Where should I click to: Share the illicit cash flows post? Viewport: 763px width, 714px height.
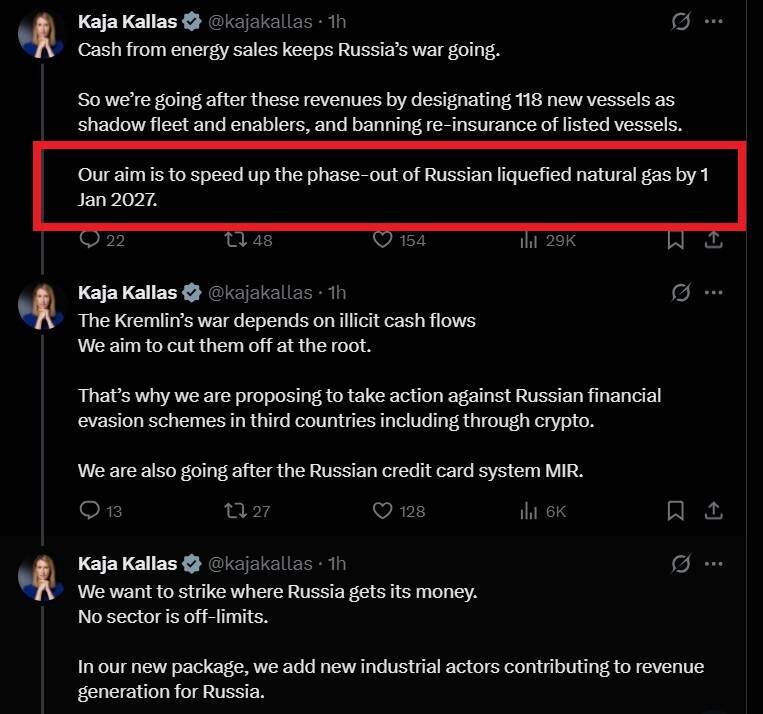(714, 511)
